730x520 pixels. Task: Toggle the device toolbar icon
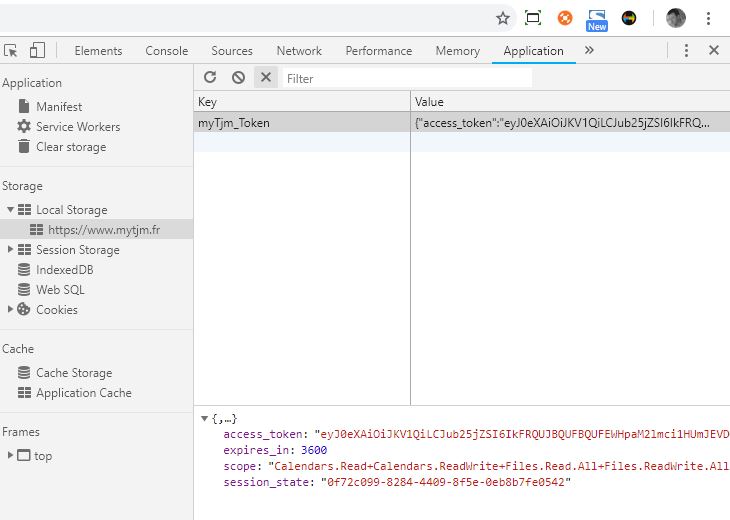(x=37, y=50)
